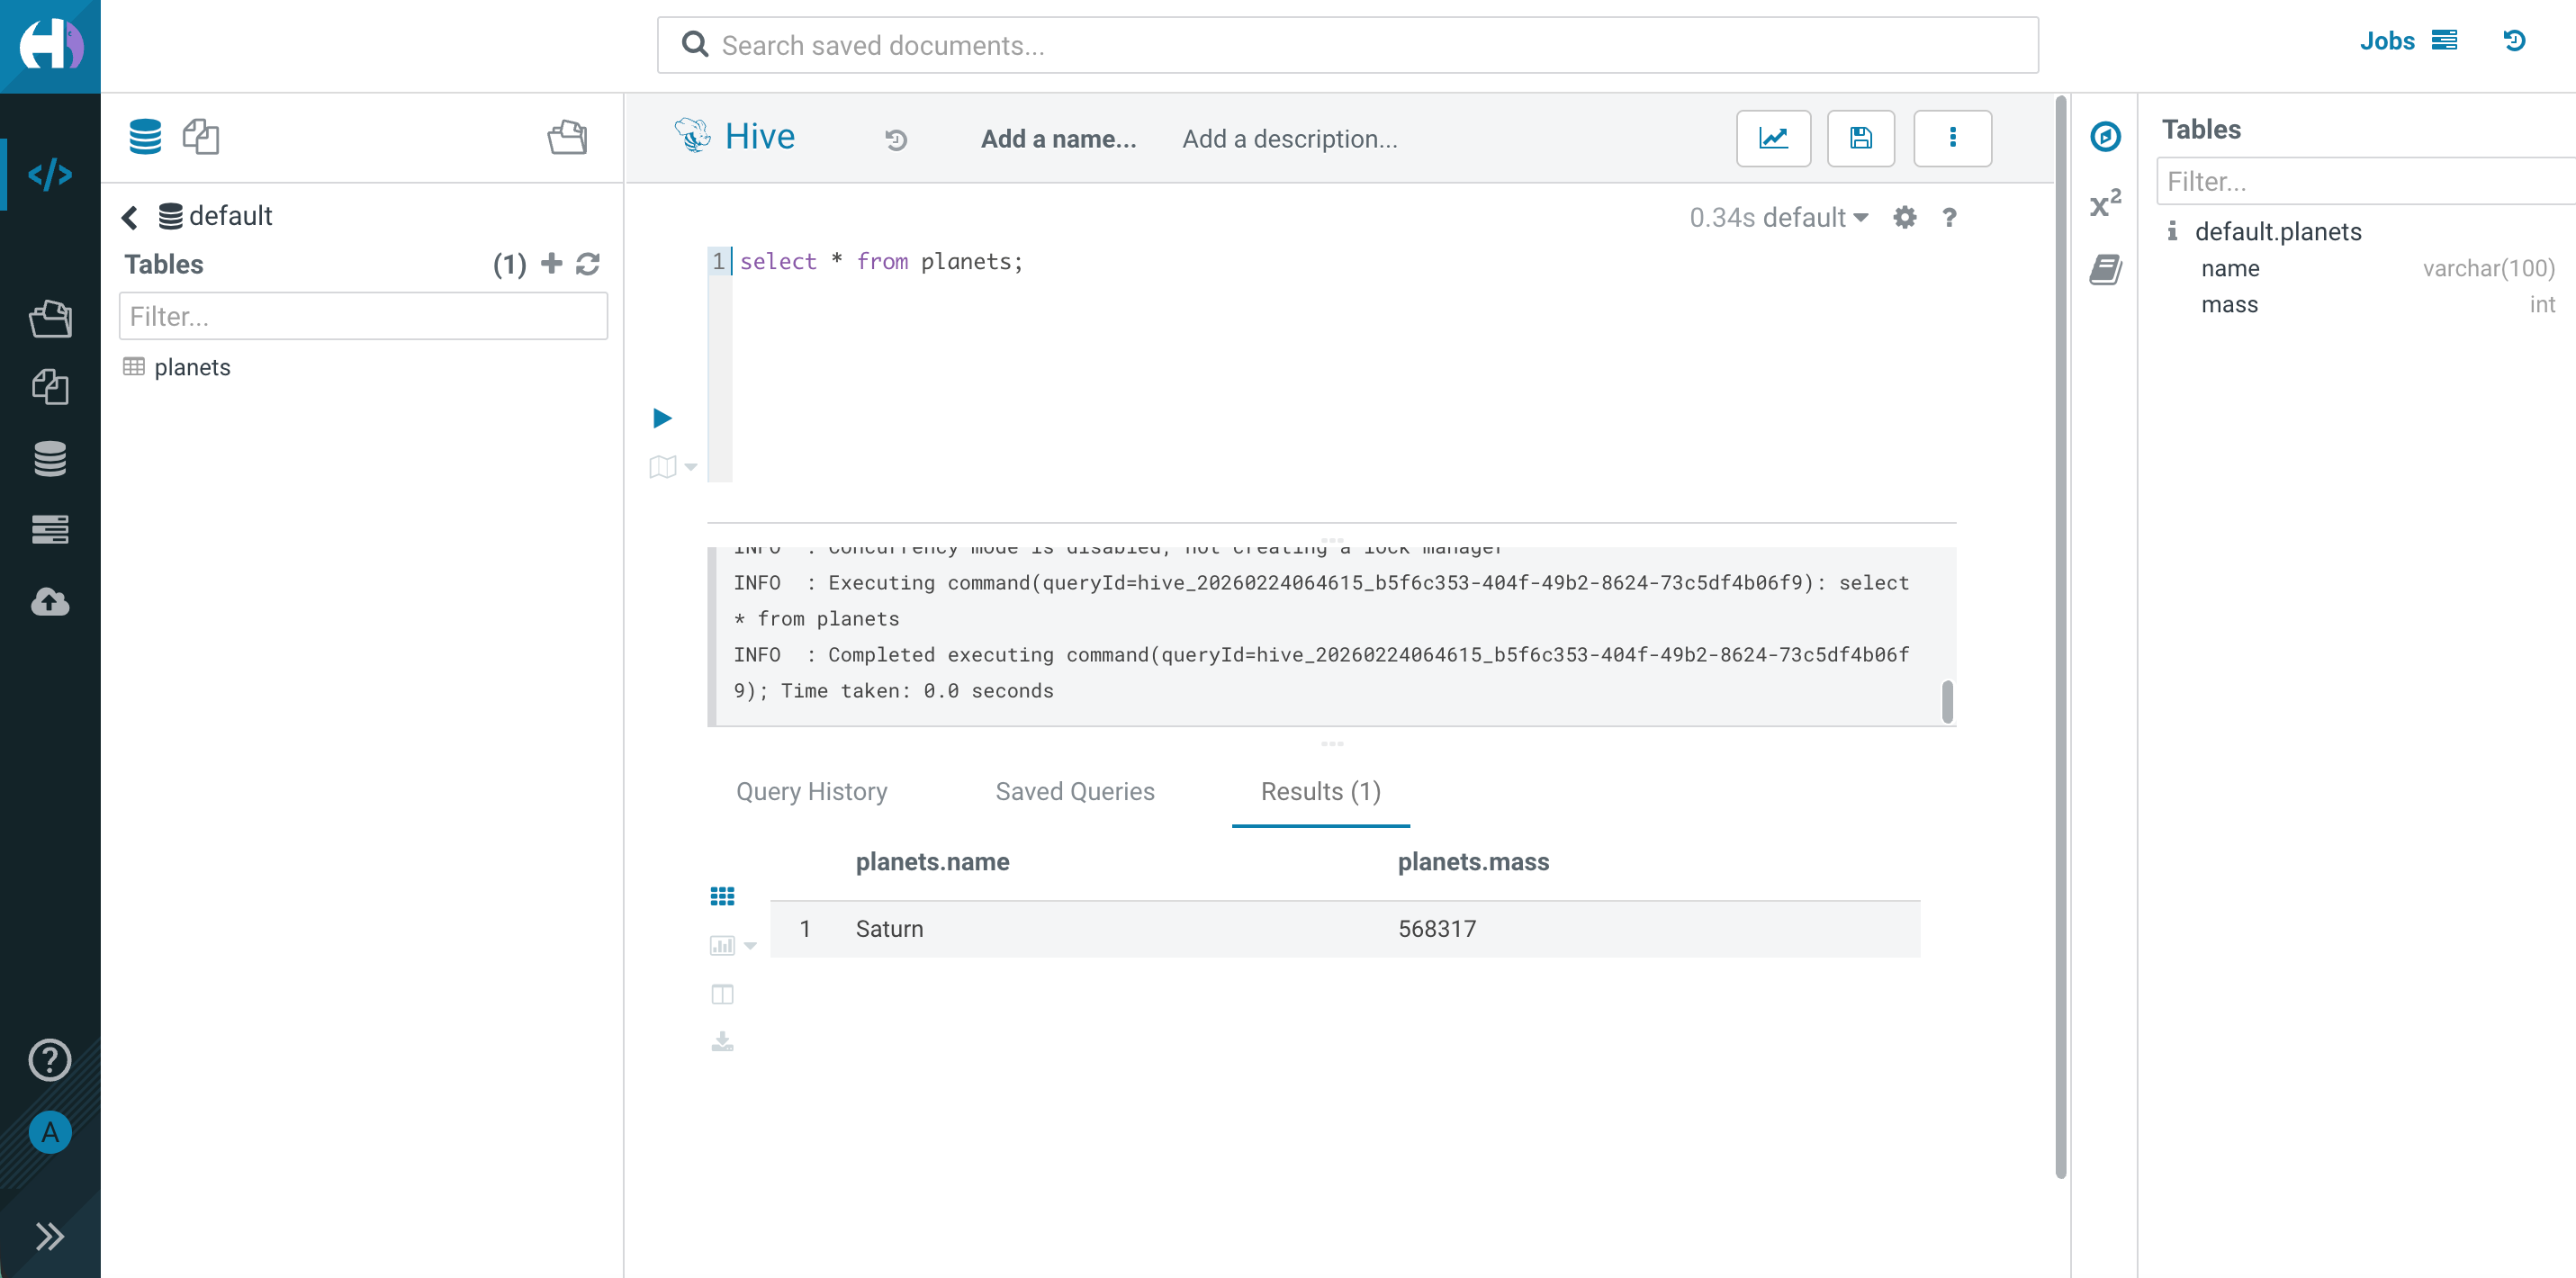Create a new table with the plus icon
This screenshot has height=1278, width=2576.
551,264
